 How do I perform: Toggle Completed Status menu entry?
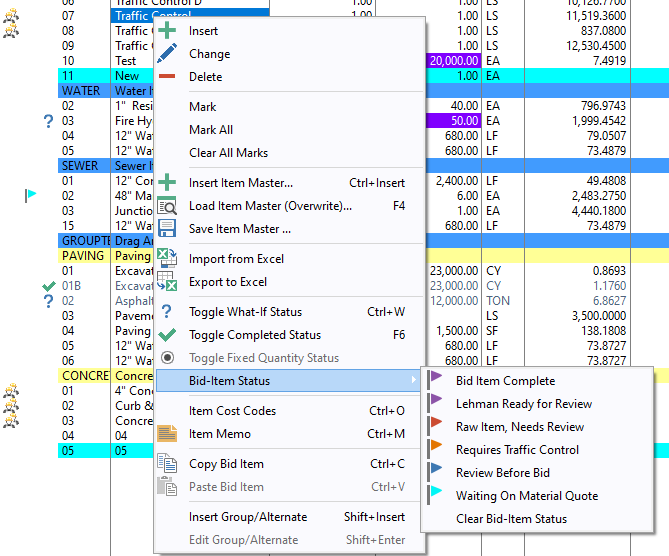click(x=255, y=335)
